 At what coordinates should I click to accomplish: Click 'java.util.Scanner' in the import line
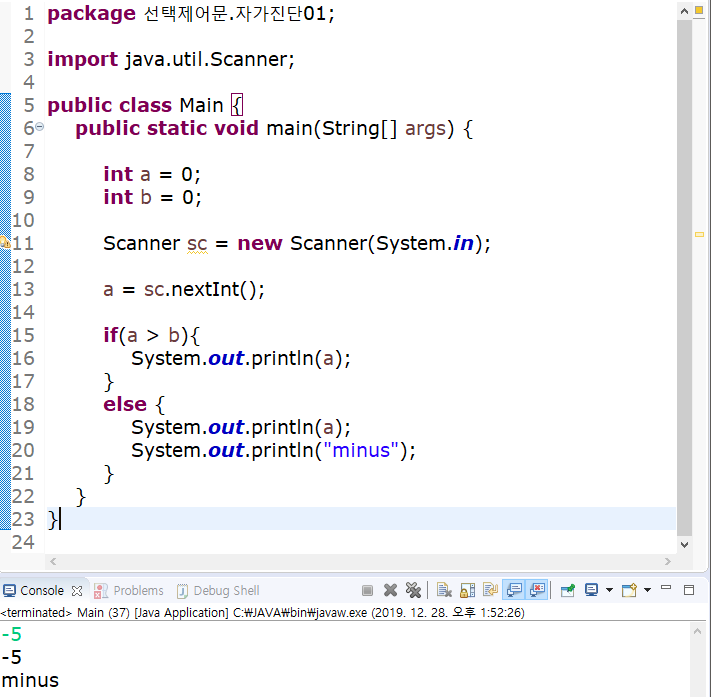206,59
